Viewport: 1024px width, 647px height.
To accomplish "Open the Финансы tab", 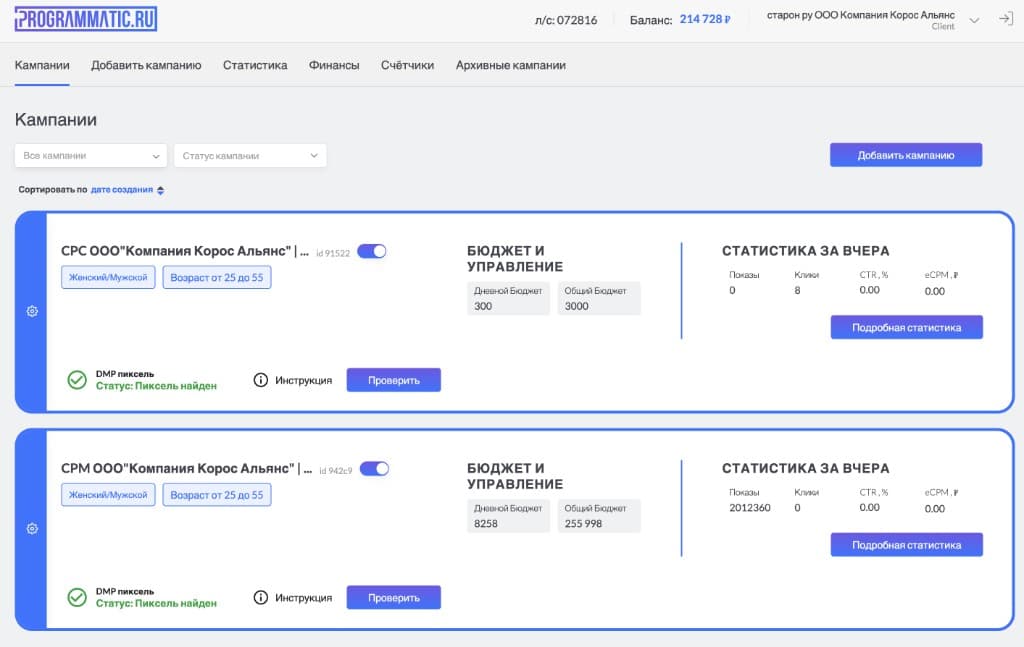I will pyautogui.click(x=334, y=65).
